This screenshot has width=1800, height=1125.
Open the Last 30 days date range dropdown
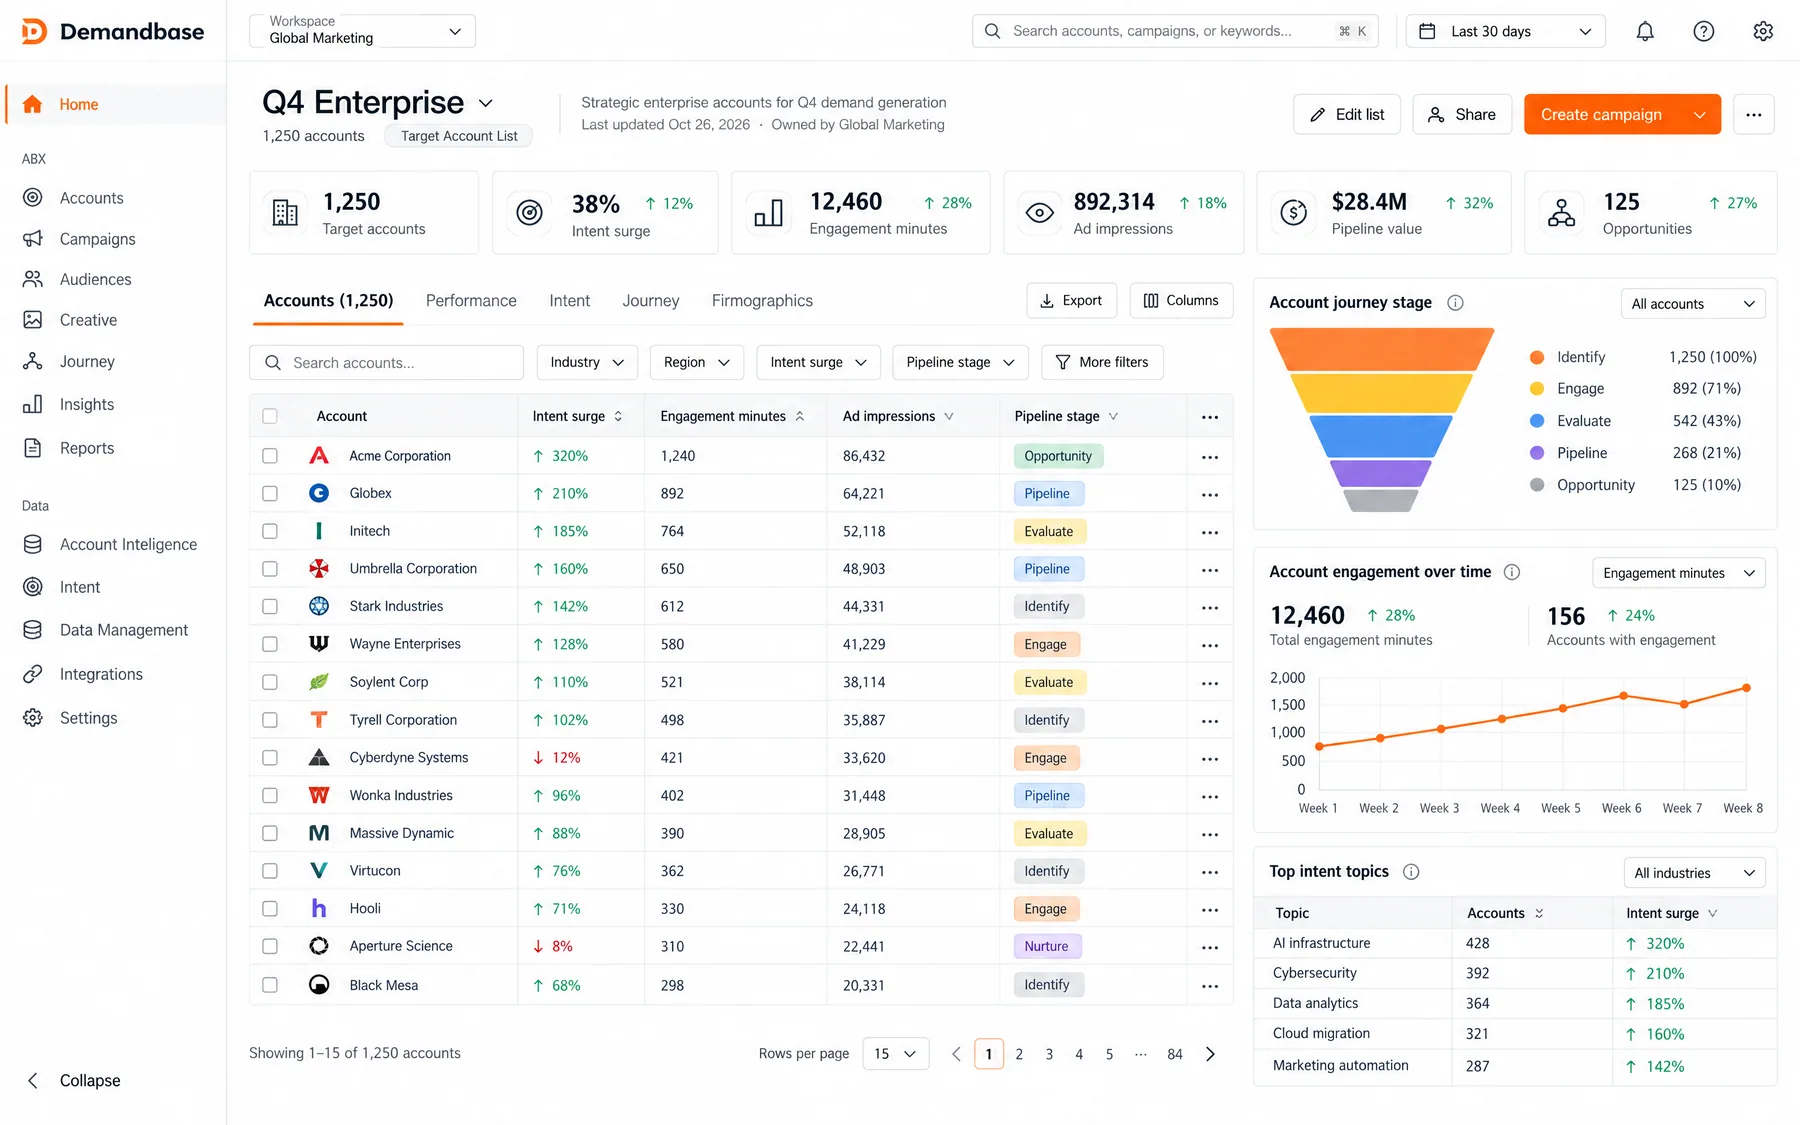pos(1505,31)
